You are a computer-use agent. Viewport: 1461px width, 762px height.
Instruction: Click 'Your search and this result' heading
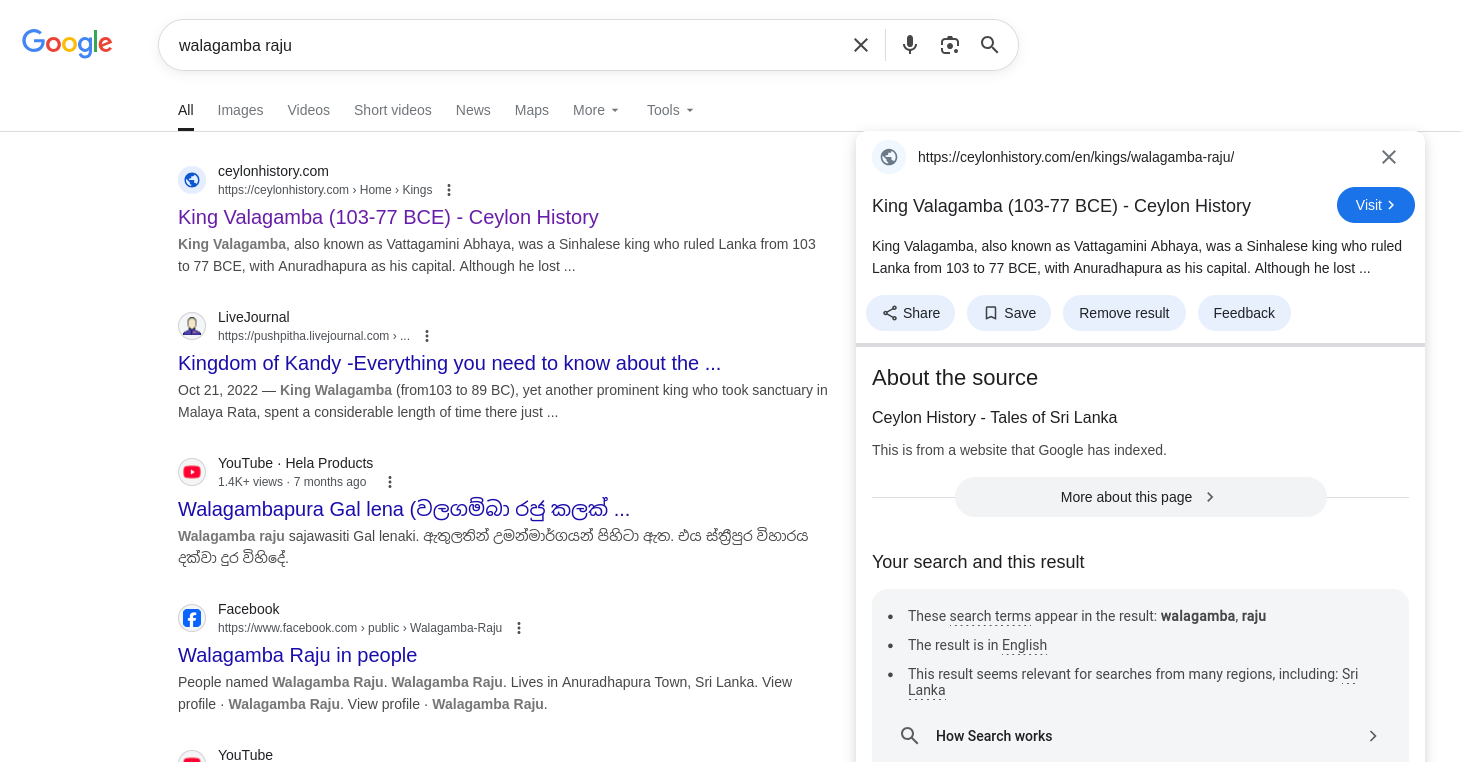point(978,562)
